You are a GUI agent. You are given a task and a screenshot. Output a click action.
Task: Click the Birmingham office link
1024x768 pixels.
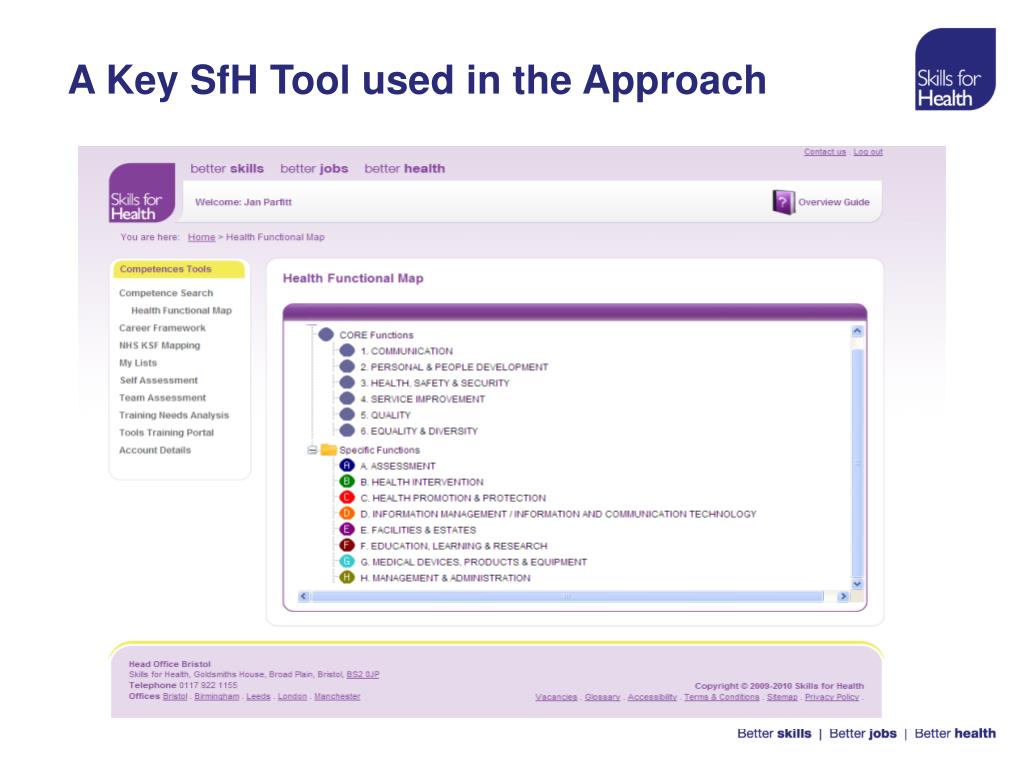coord(217,696)
